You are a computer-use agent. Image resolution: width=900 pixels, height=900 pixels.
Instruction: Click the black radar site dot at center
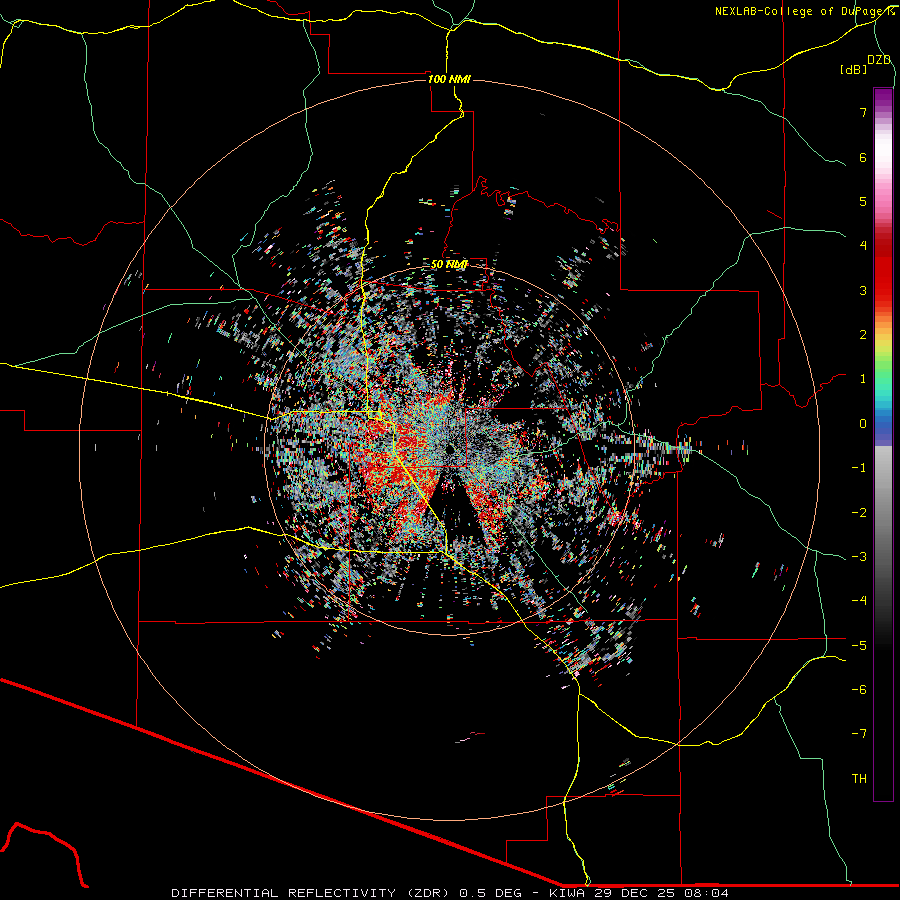450,449
